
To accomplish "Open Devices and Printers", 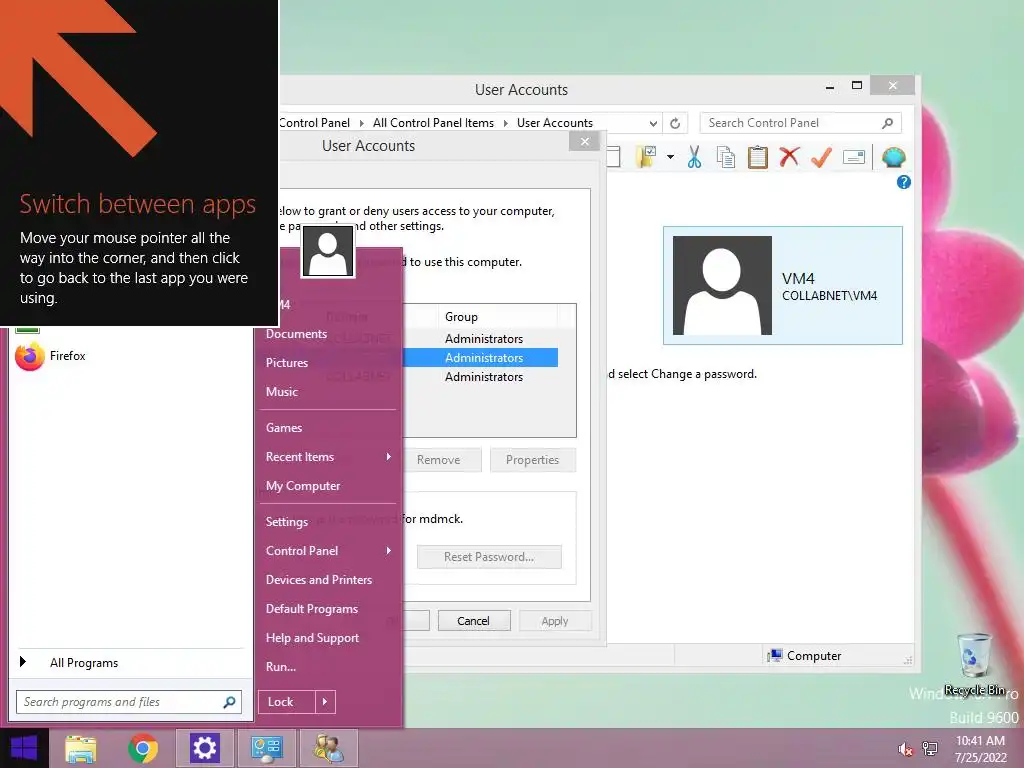I will pos(319,580).
